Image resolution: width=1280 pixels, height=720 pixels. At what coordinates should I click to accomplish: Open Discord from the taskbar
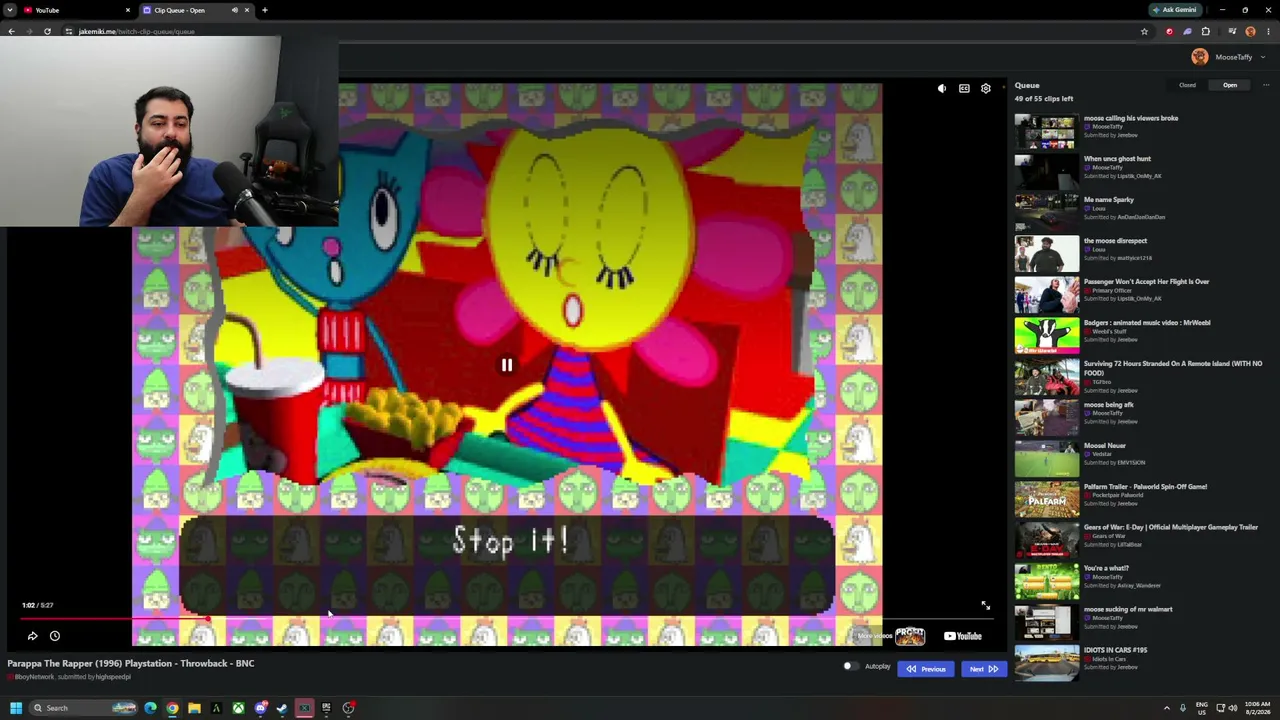coord(260,708)
